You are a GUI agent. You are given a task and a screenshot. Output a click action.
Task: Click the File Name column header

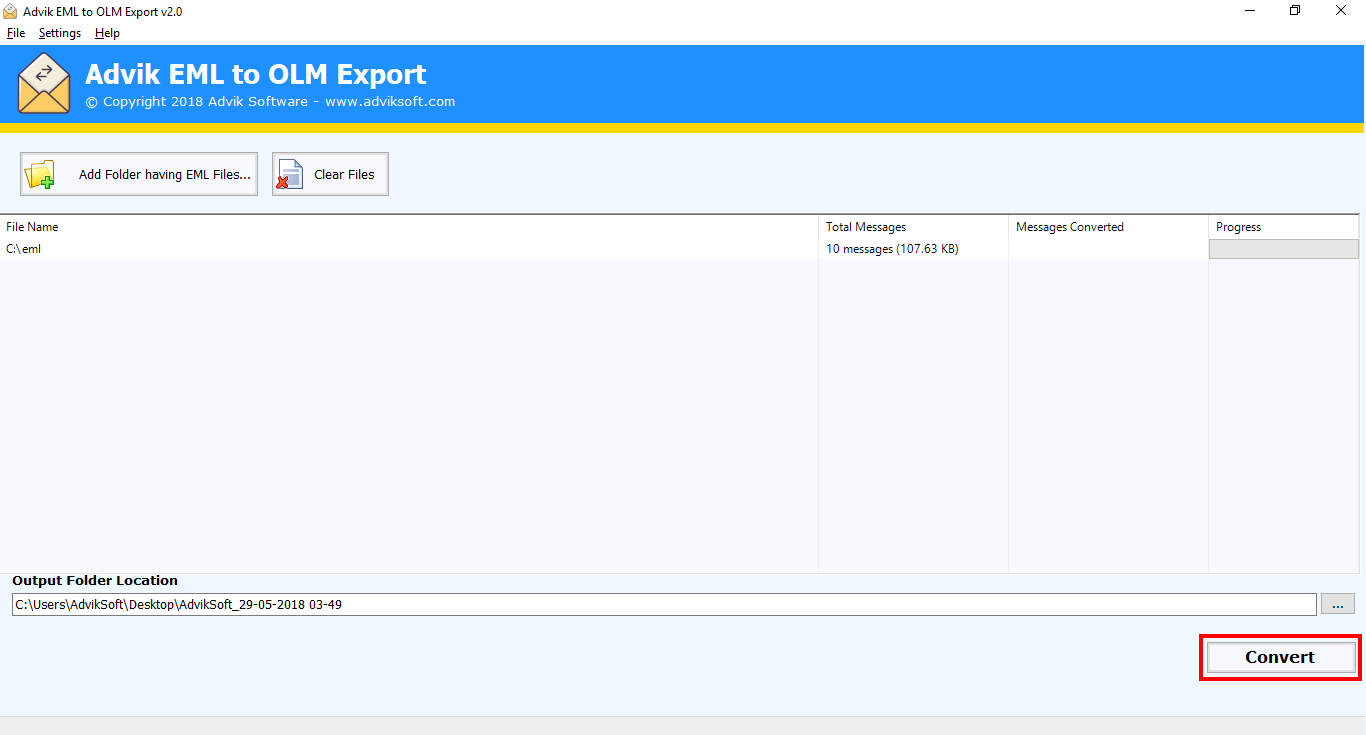[32, 227]
